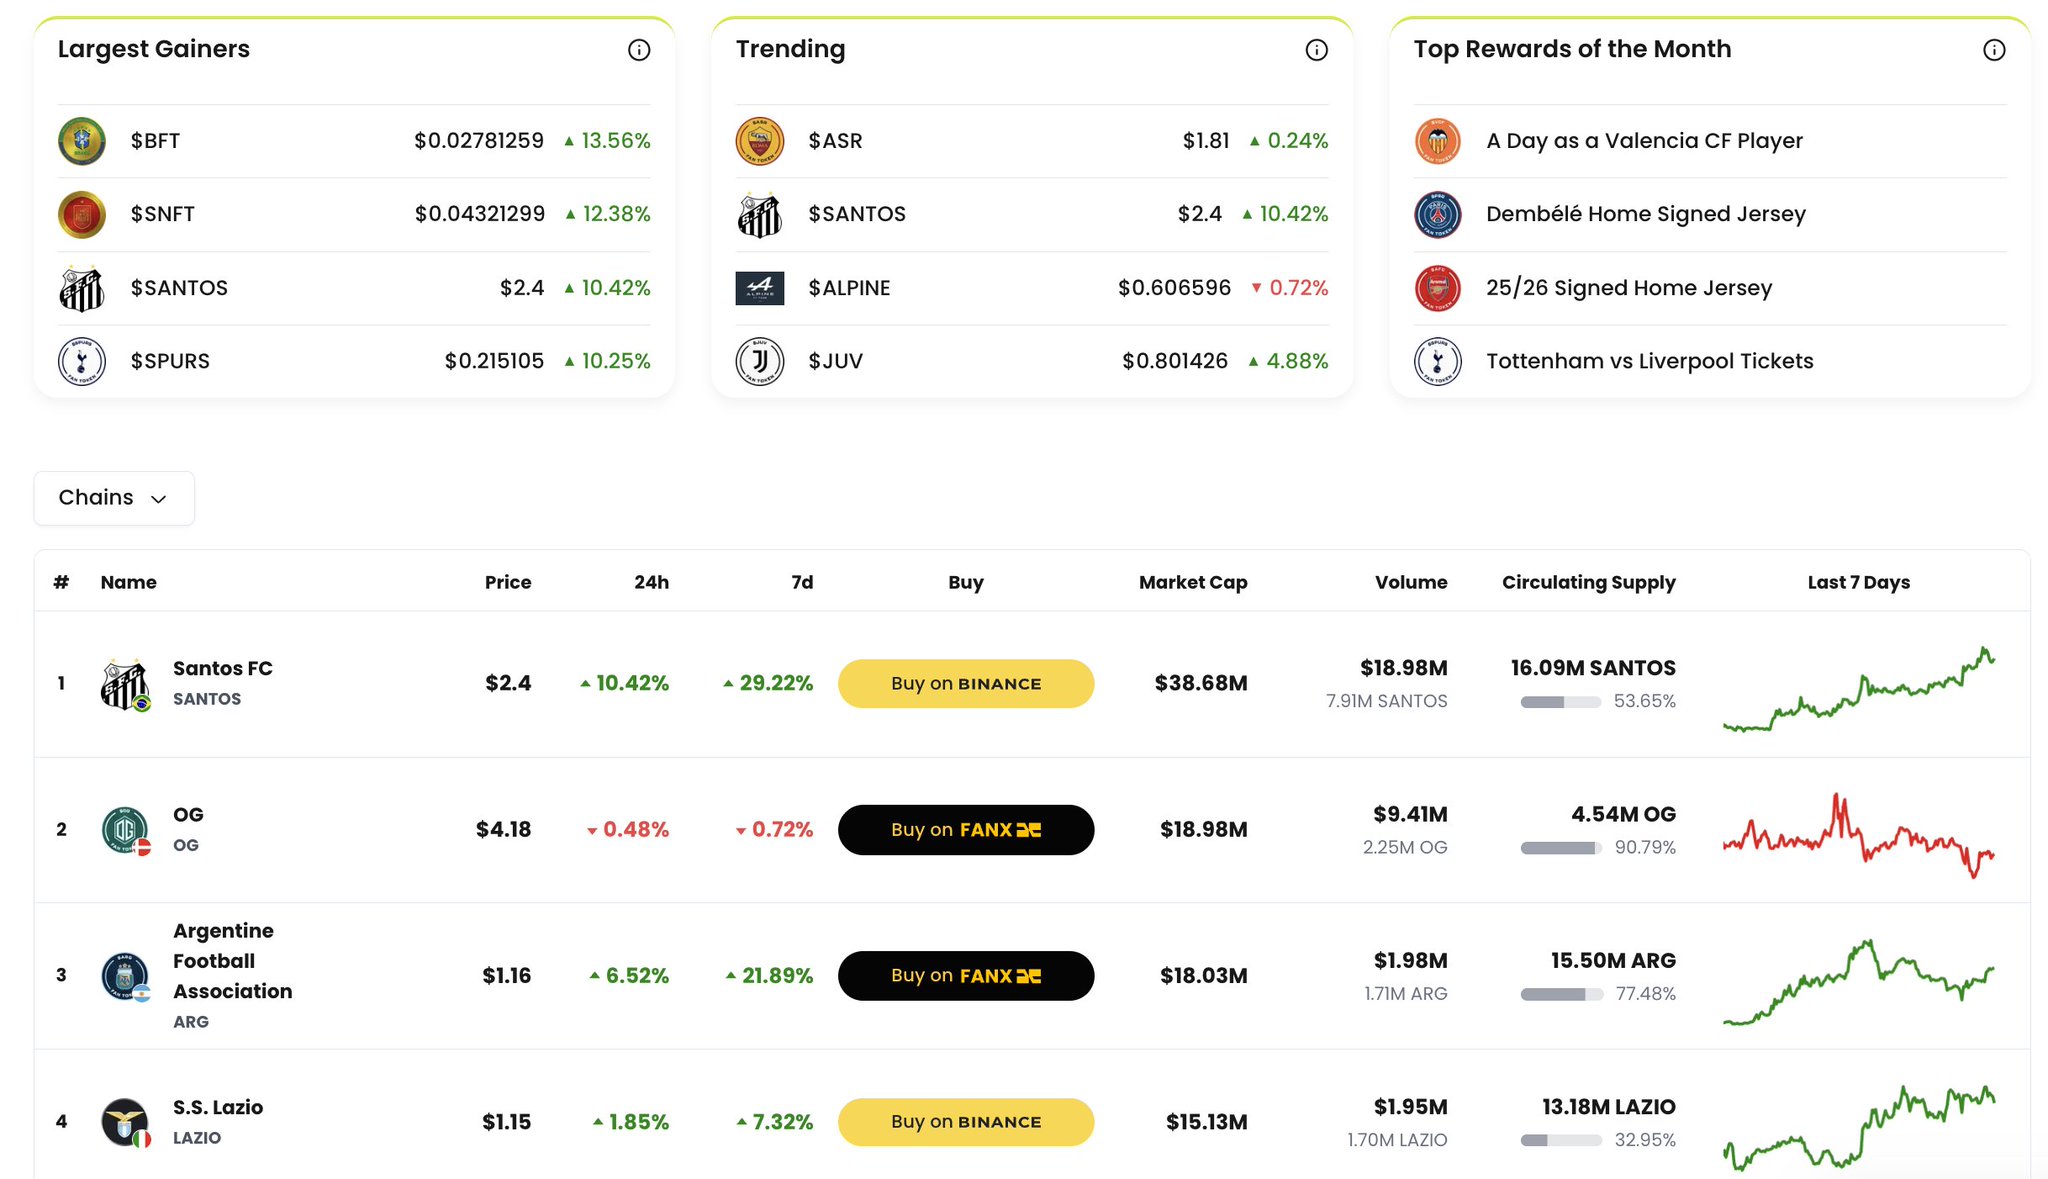Sort table by 24h column header
The image size is (2048, 1179).
[x=651, y=582]
